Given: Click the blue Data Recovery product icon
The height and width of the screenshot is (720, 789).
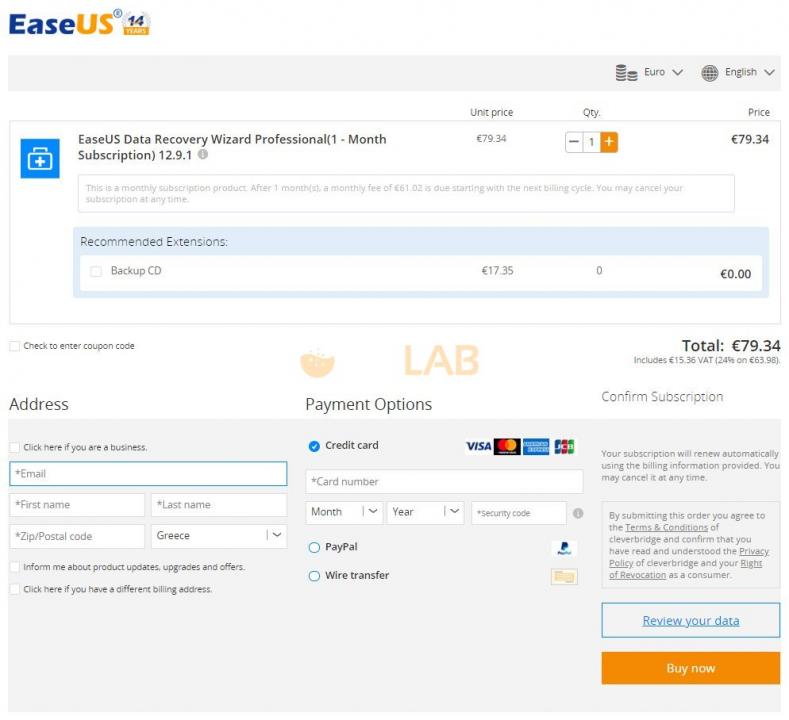Looking at the screenshot, I should point(40,158).
